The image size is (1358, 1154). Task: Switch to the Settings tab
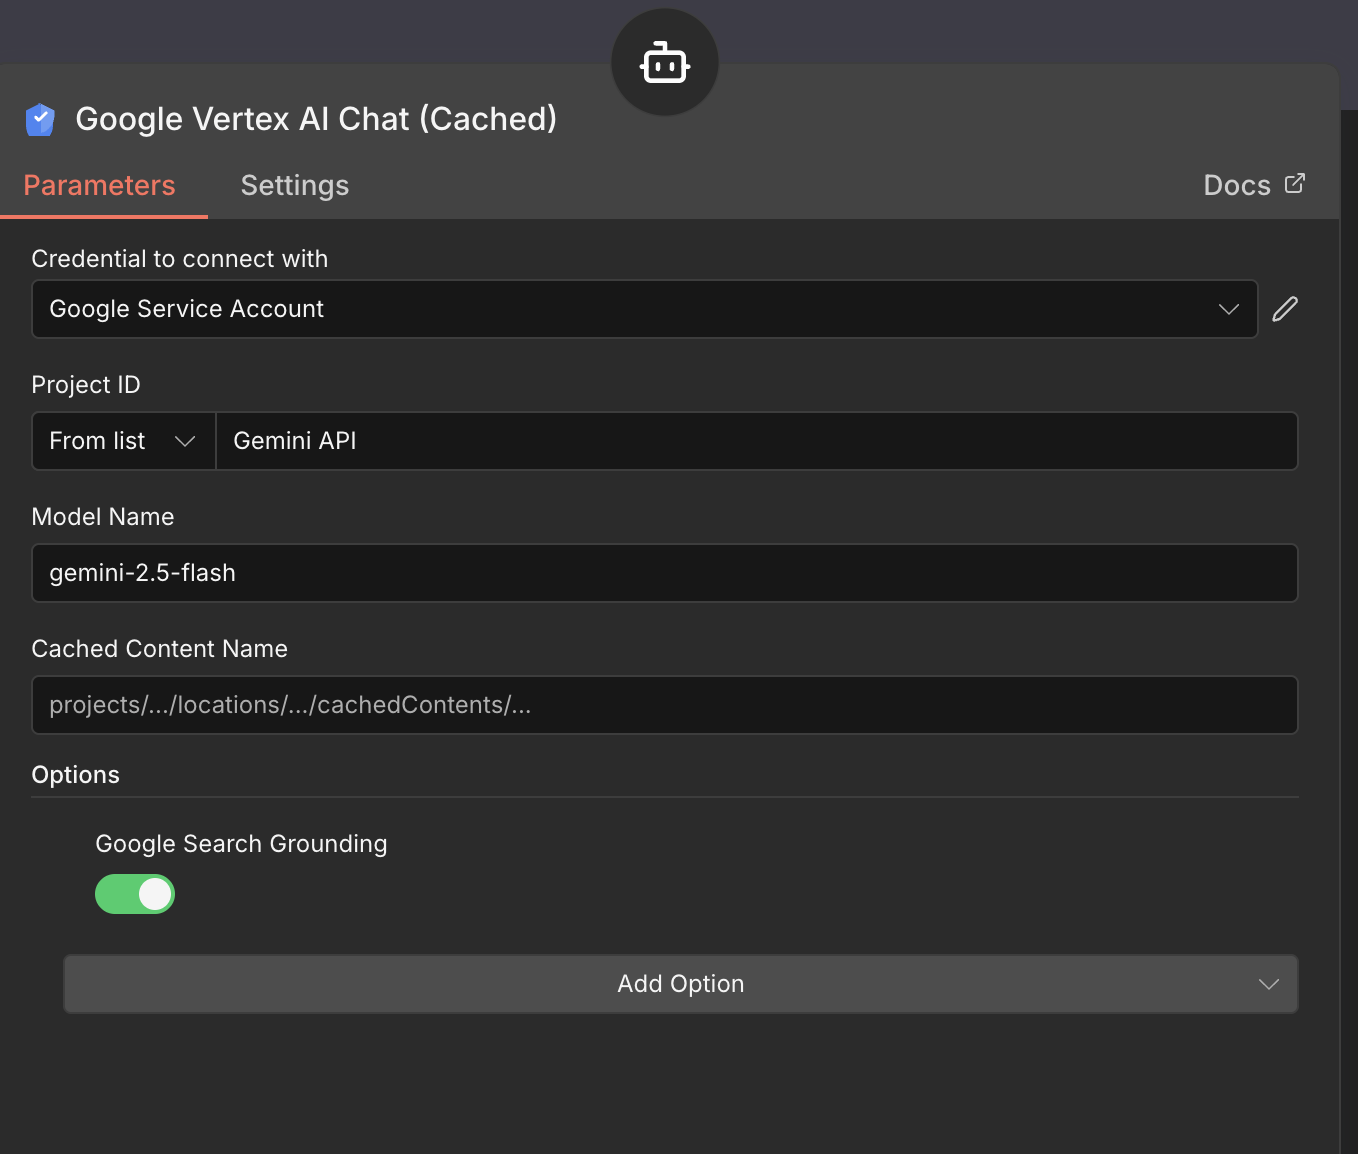click(x=295, y=186)
